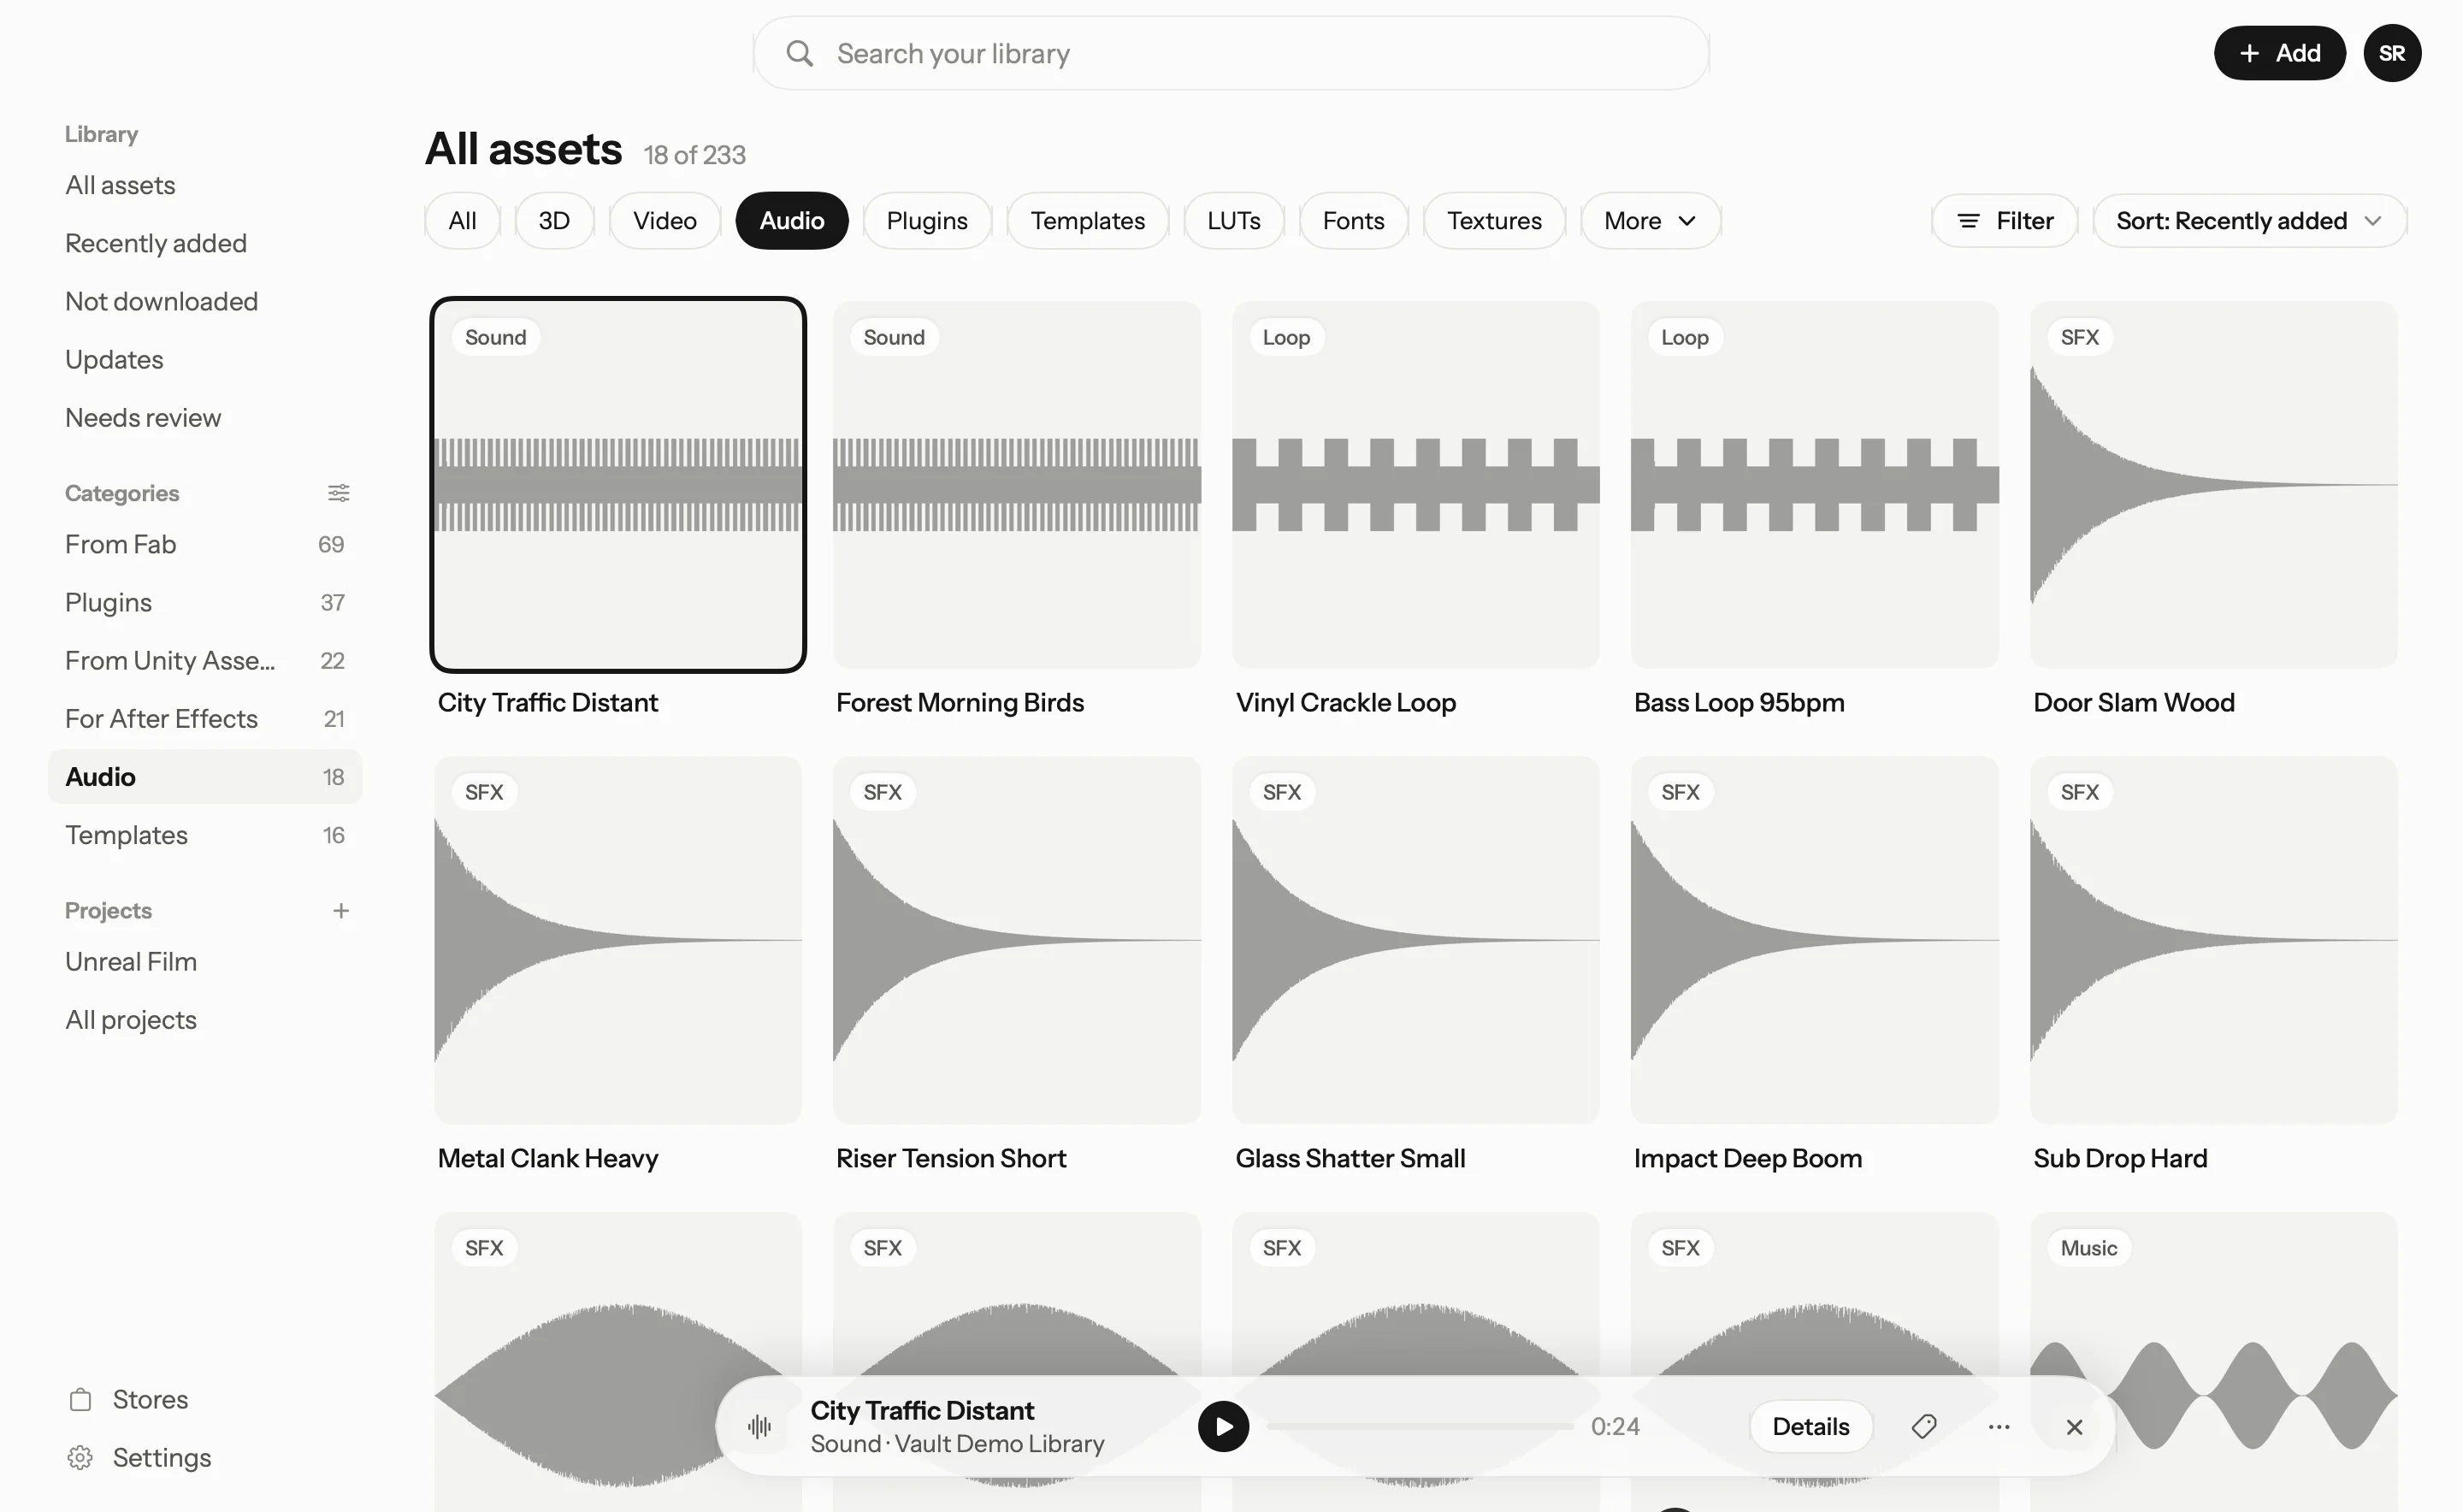Select the Sub Drop Hard thumbnail
Viewport: 2463px width, 1512px height.
pos(2213,940)
